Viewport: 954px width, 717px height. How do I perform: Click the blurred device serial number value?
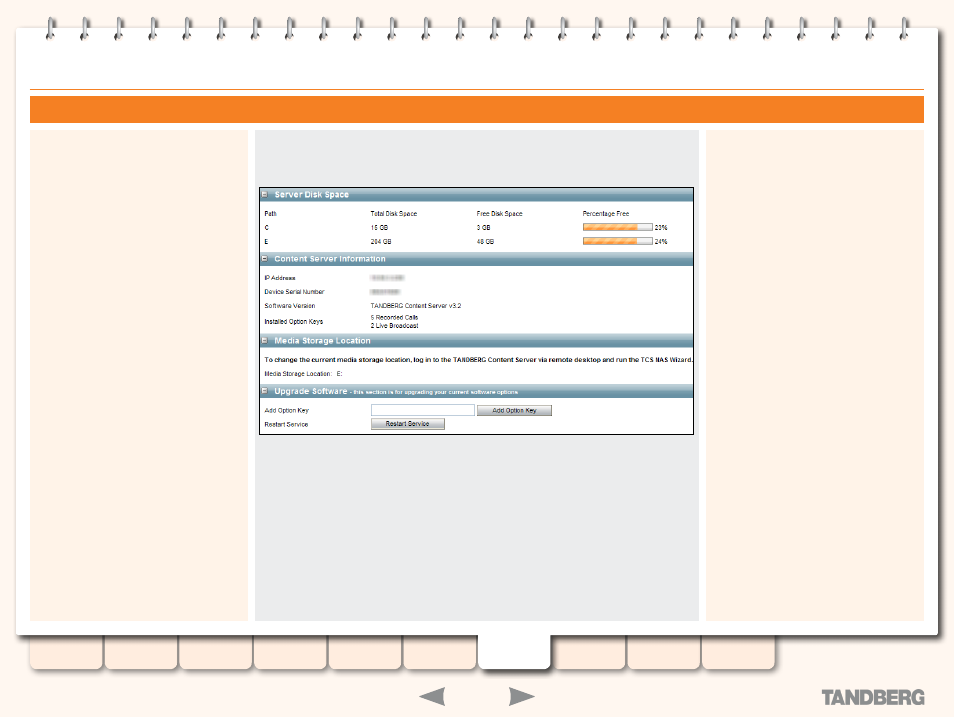[385, 292]
